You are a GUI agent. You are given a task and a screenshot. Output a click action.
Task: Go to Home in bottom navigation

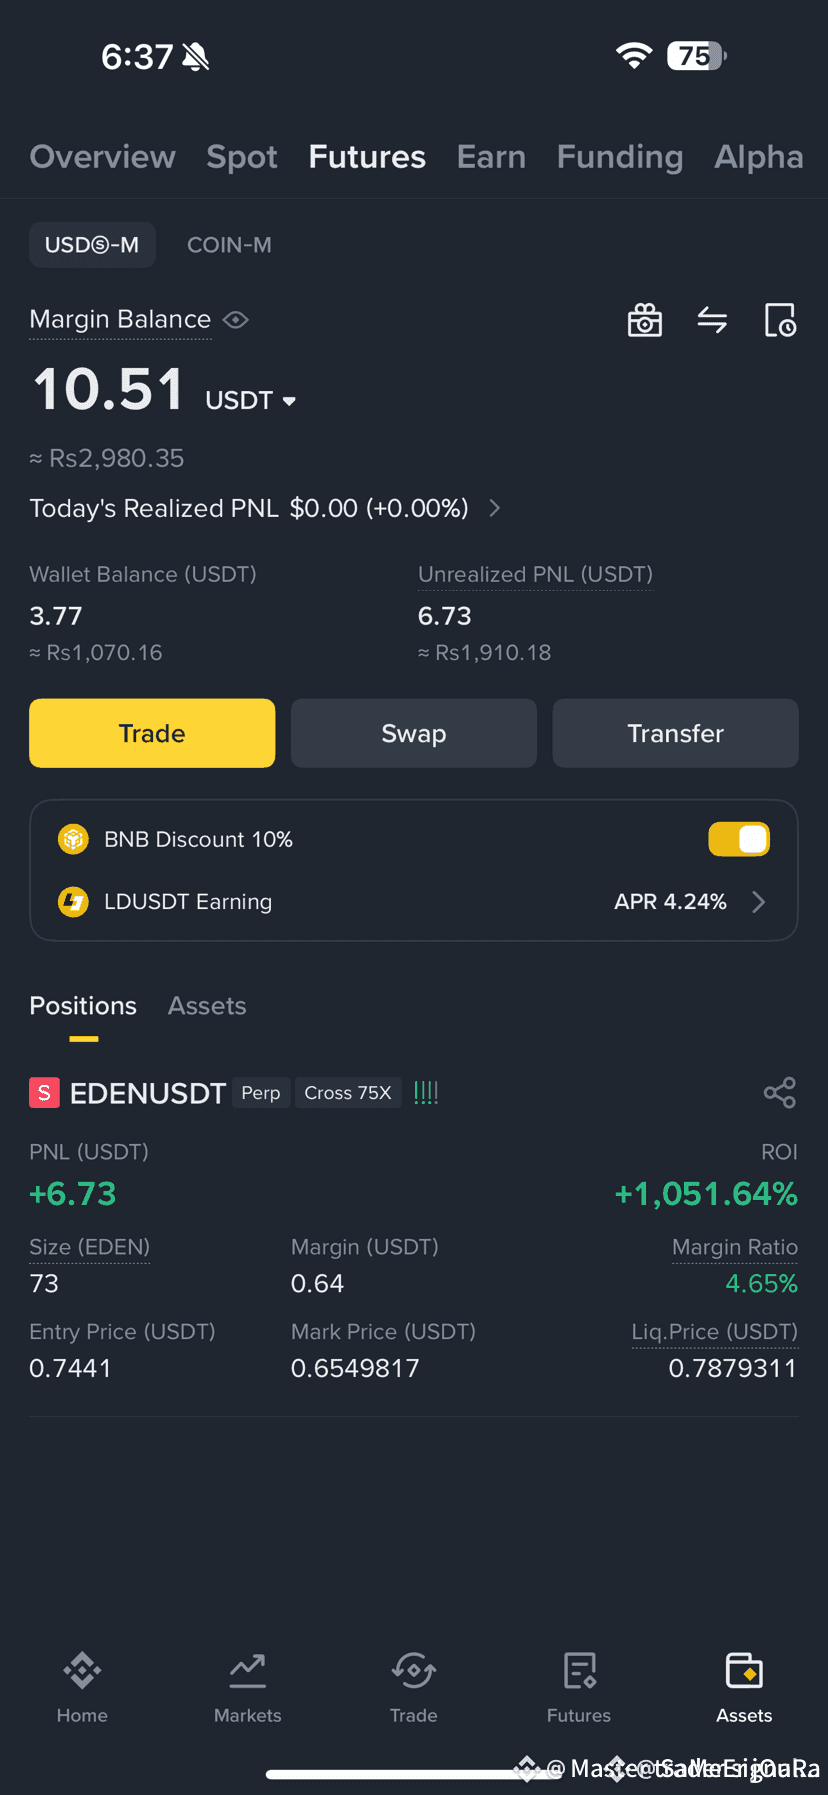pos(82,1688)
